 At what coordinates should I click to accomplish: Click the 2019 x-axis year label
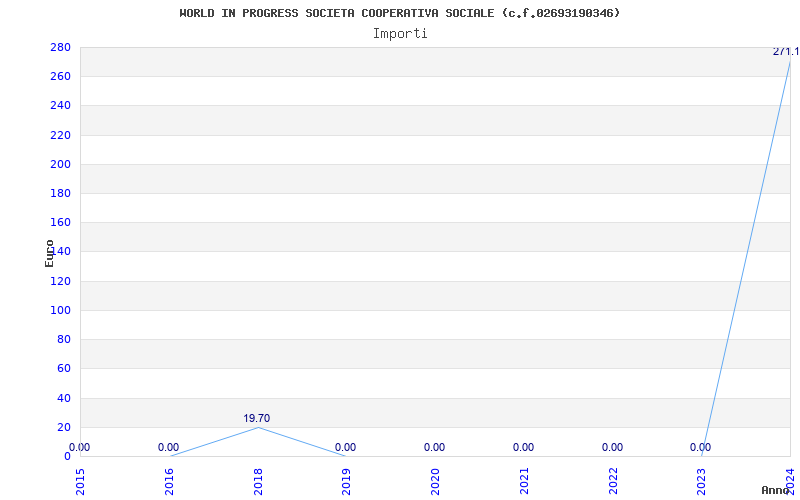pyautogui.click(x=347, y=481)
